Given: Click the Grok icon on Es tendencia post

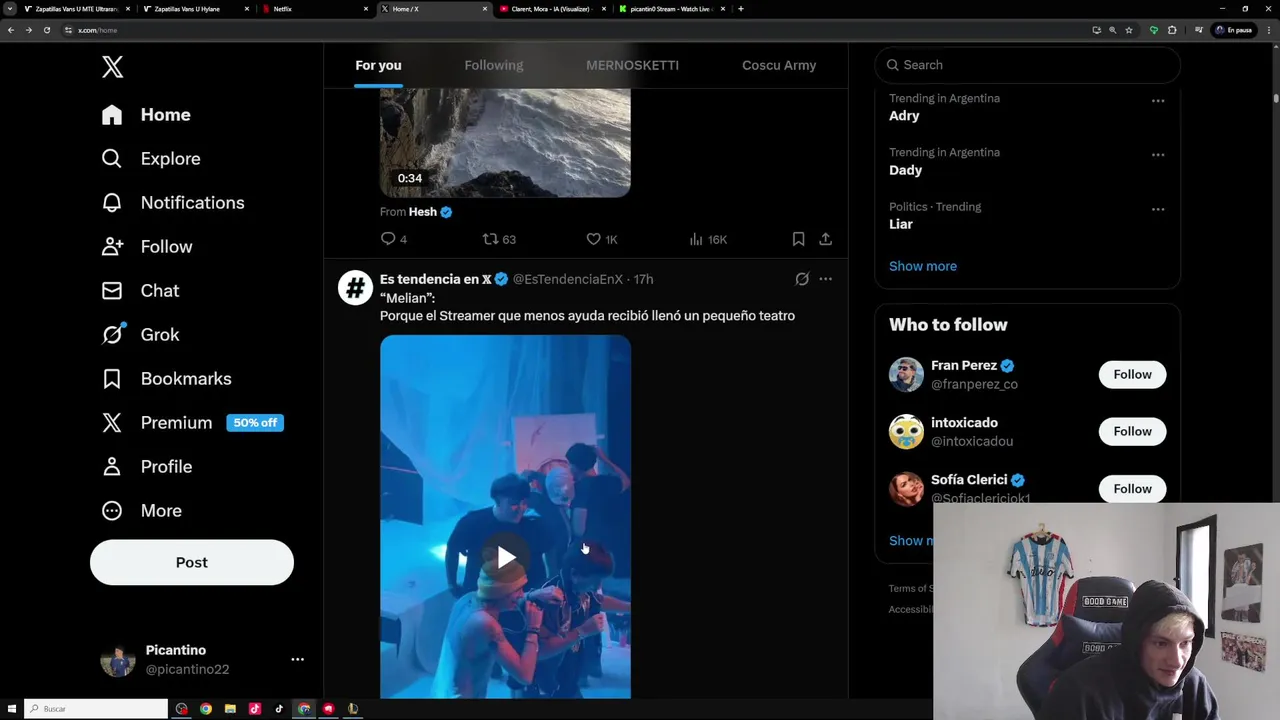Looking at the screenshot, I should point(802,279).
